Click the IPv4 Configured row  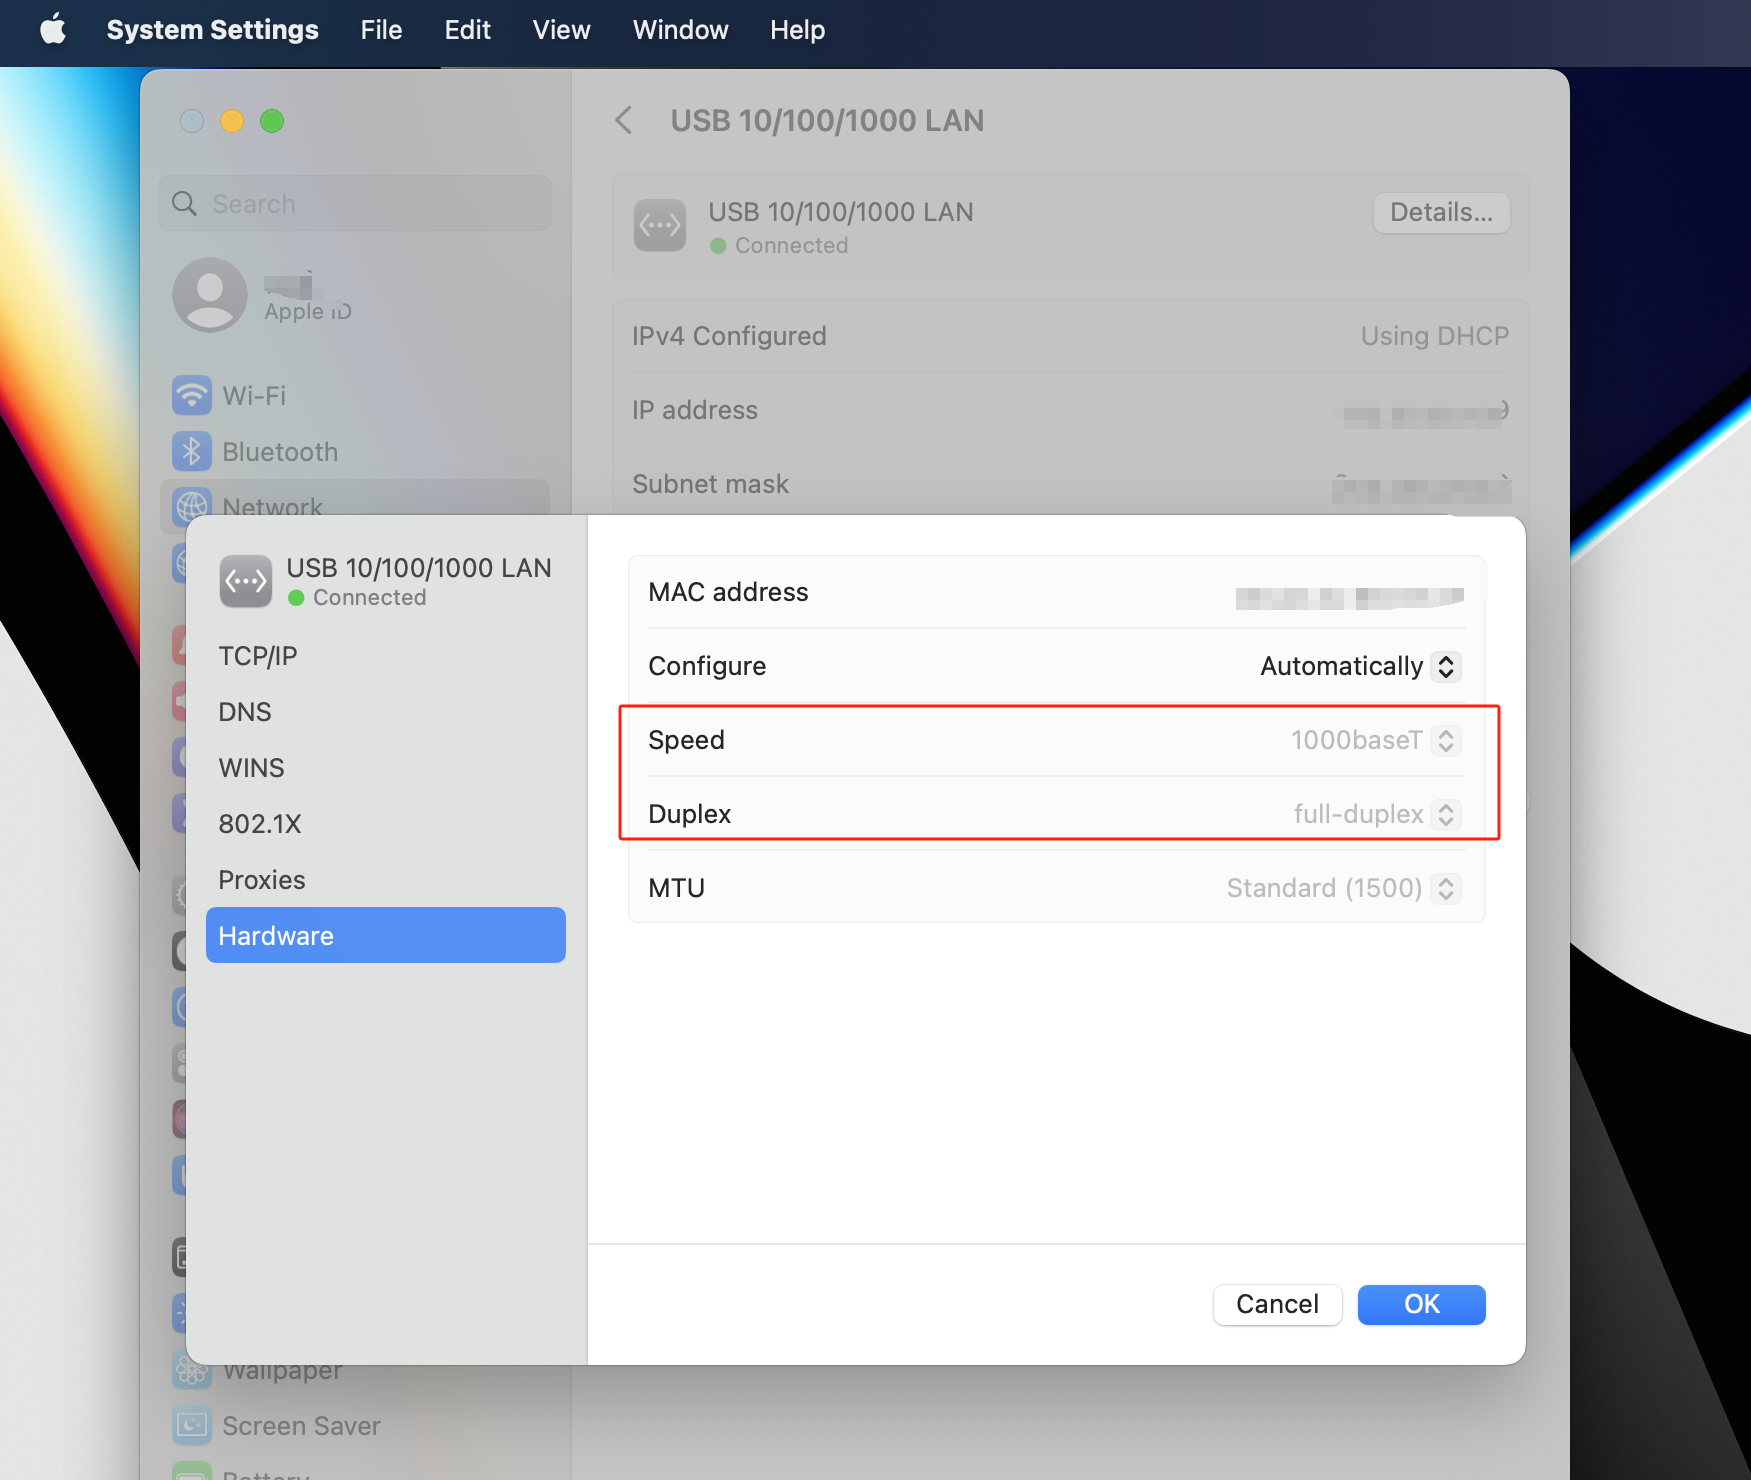(x=1070, y=336)
